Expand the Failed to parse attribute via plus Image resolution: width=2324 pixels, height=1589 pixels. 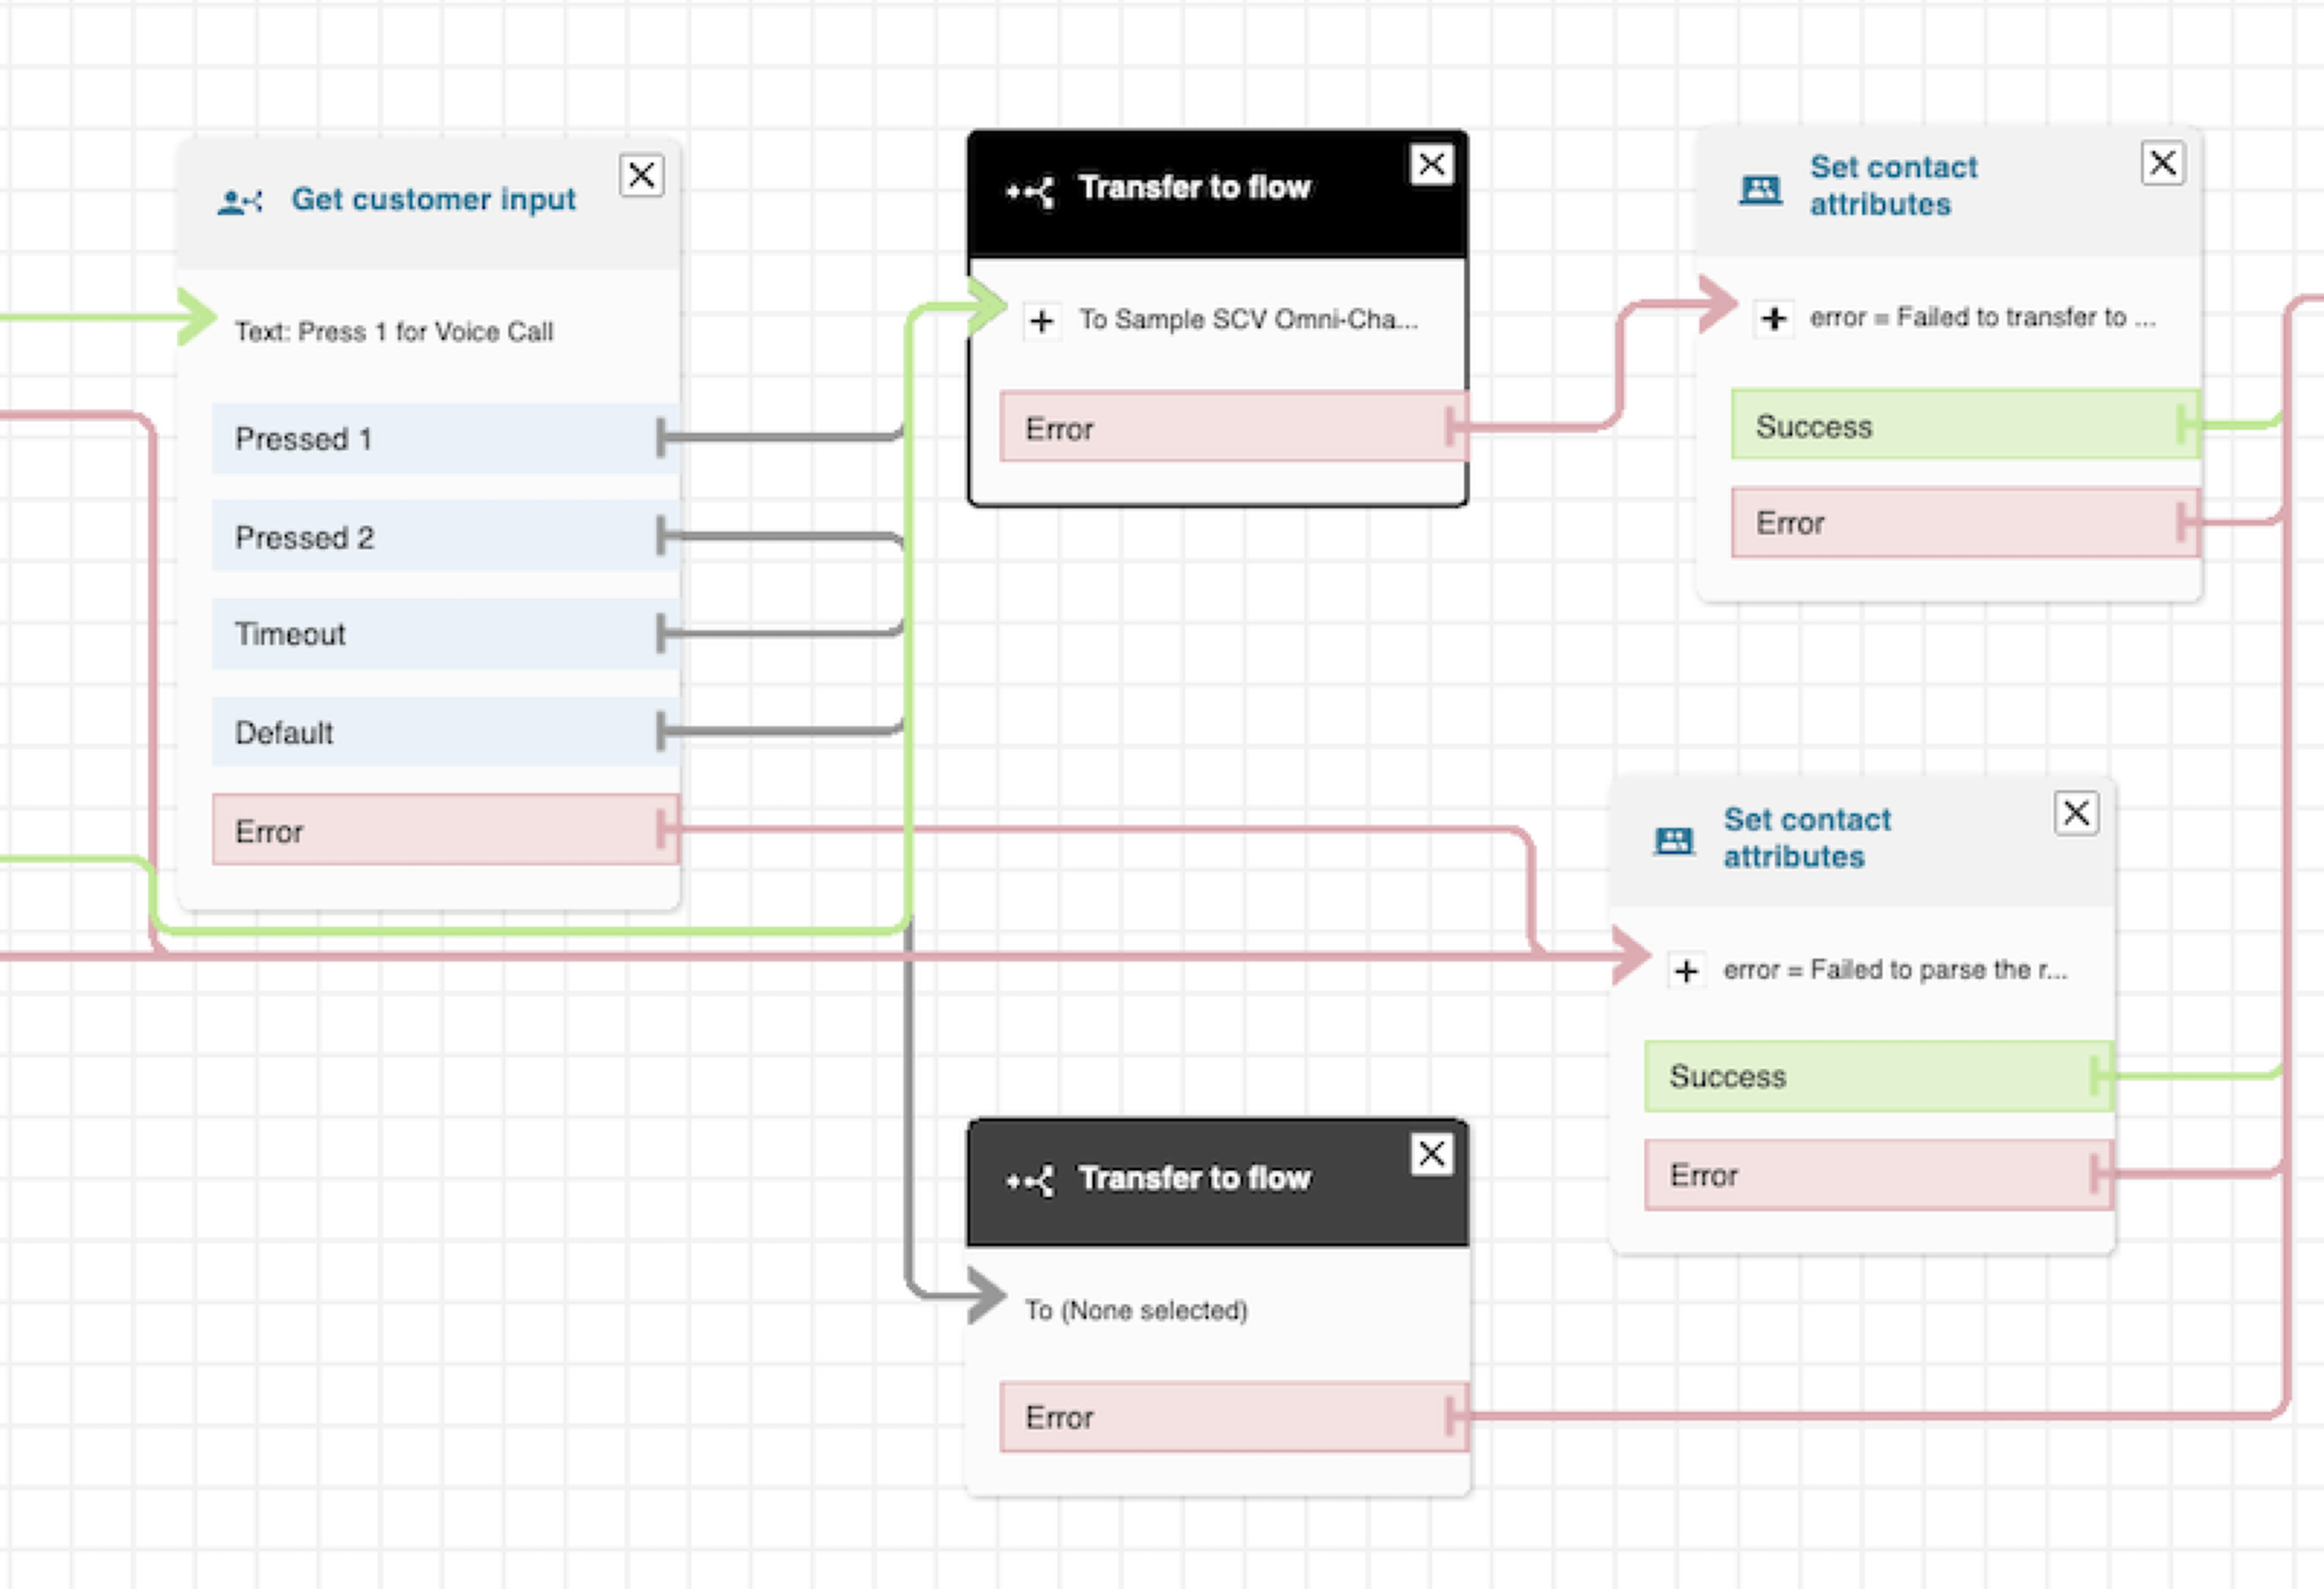click(1687, 970)
